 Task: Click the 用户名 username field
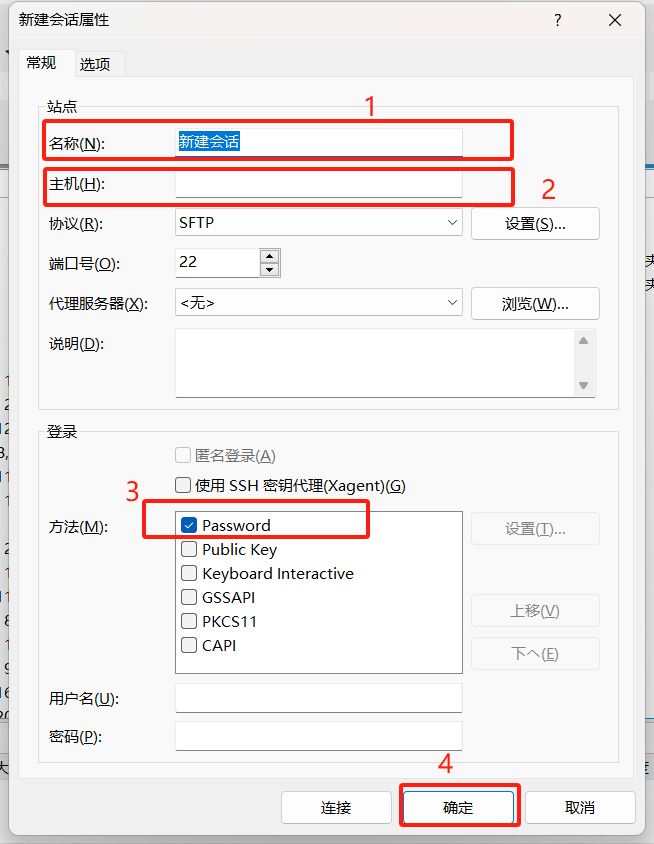(319, 698)
